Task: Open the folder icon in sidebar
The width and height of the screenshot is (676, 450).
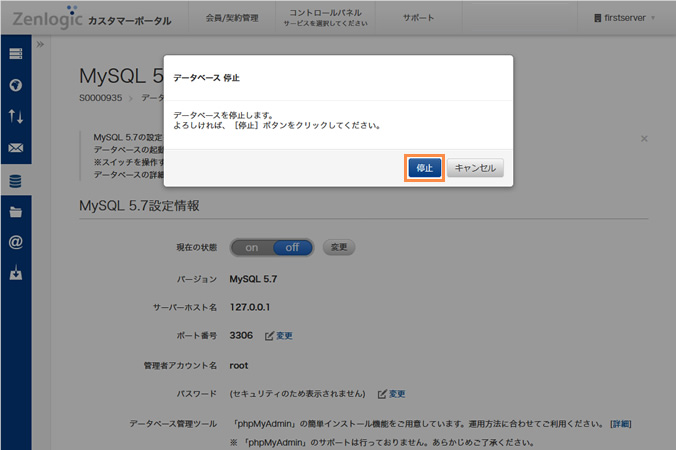Action: (x=15, y=212)
